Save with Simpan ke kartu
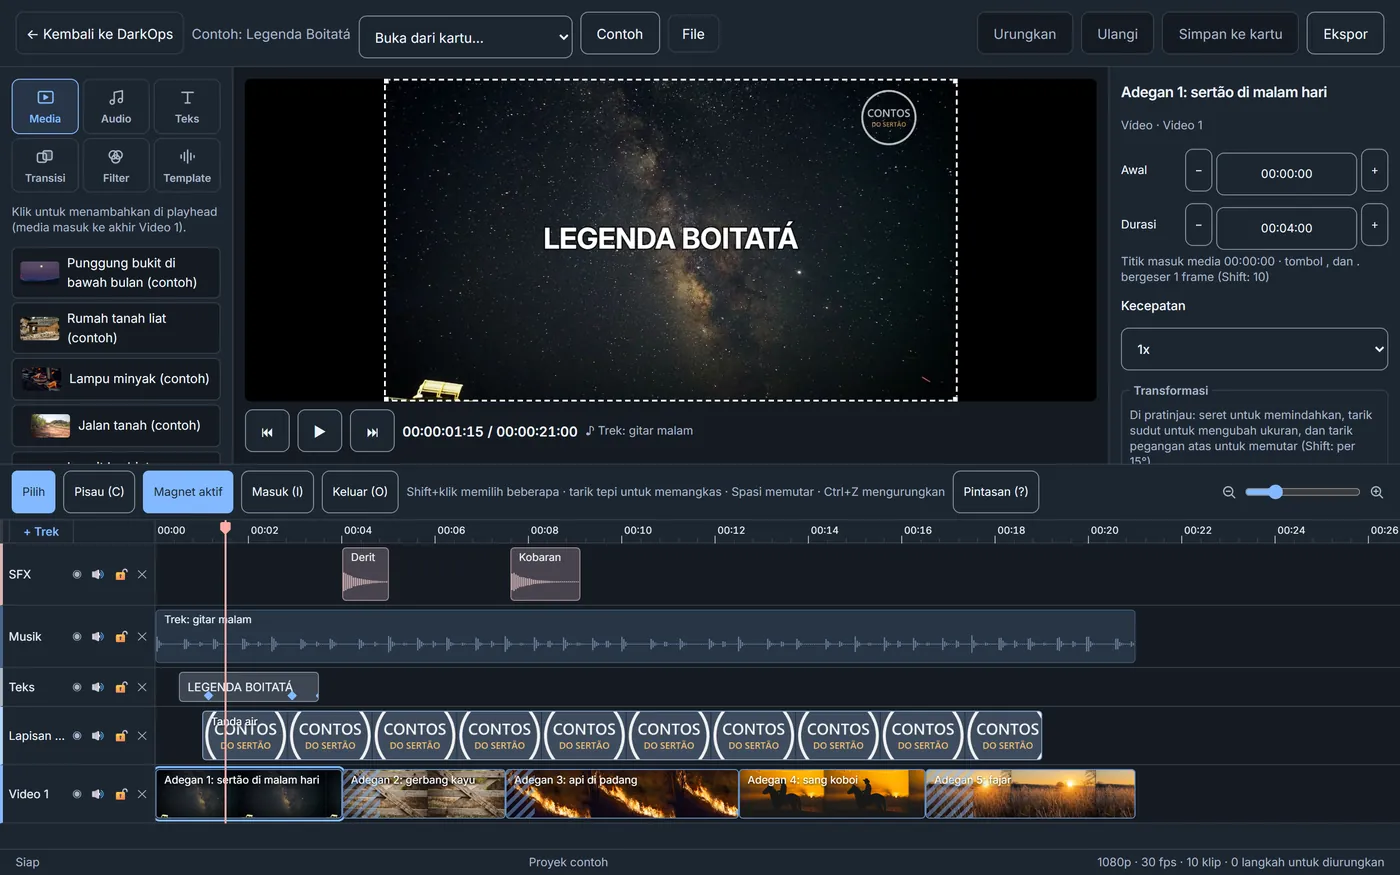The image size is (1400, 875). [x=1230, y=34]
